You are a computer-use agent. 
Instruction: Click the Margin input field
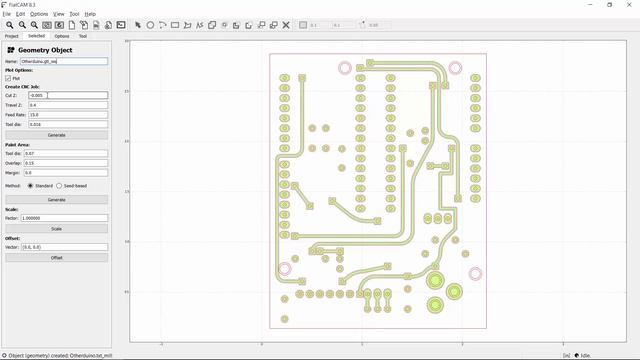(66, 173)
